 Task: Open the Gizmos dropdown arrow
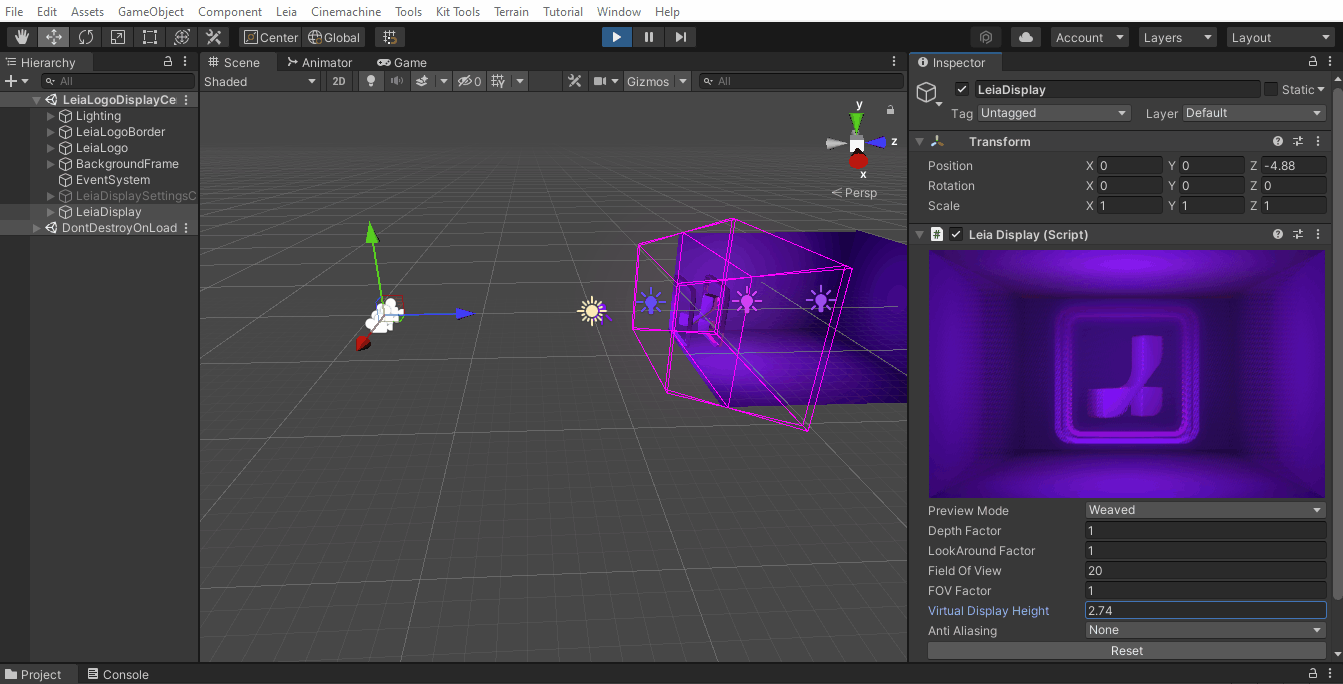point(683,81)
